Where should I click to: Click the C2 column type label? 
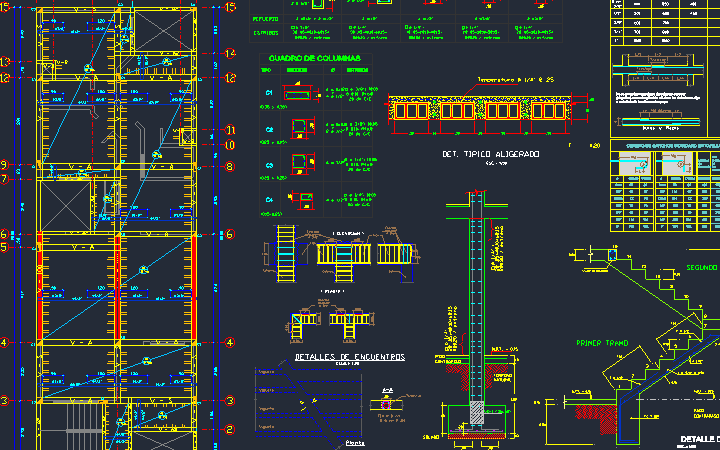269,129
